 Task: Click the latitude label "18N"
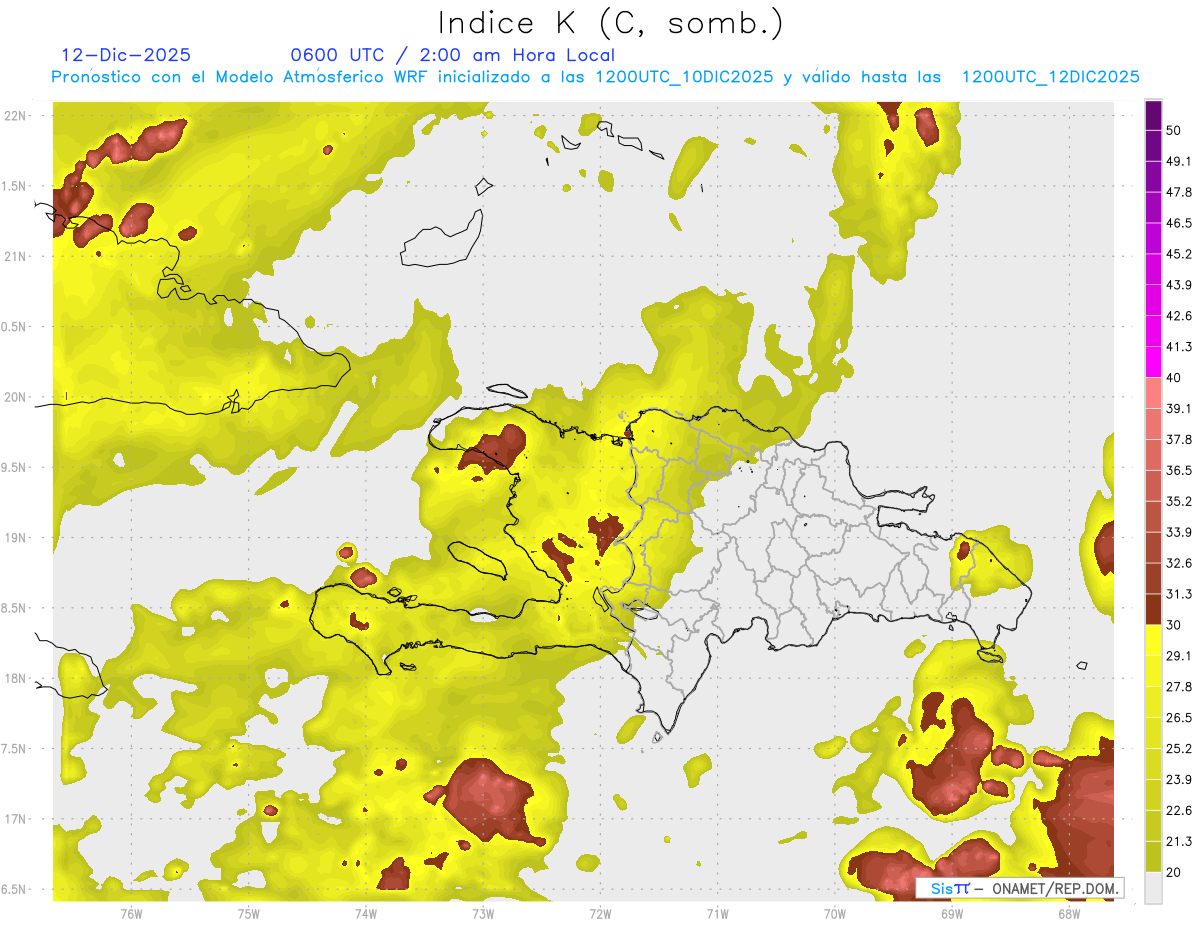16,678
